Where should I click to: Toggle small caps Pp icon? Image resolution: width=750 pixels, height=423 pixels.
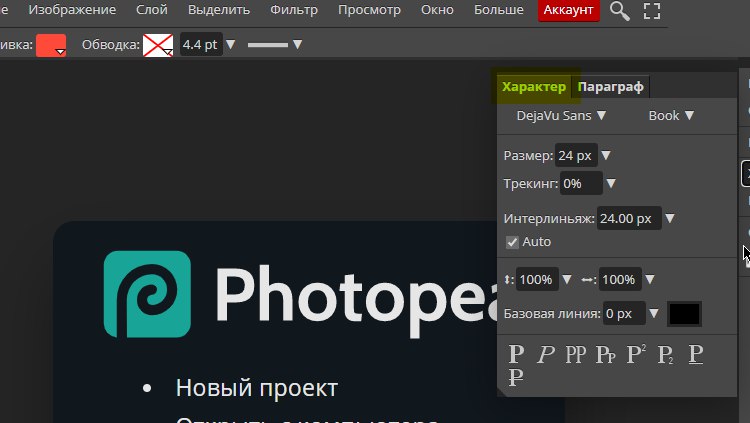point(606,355)
